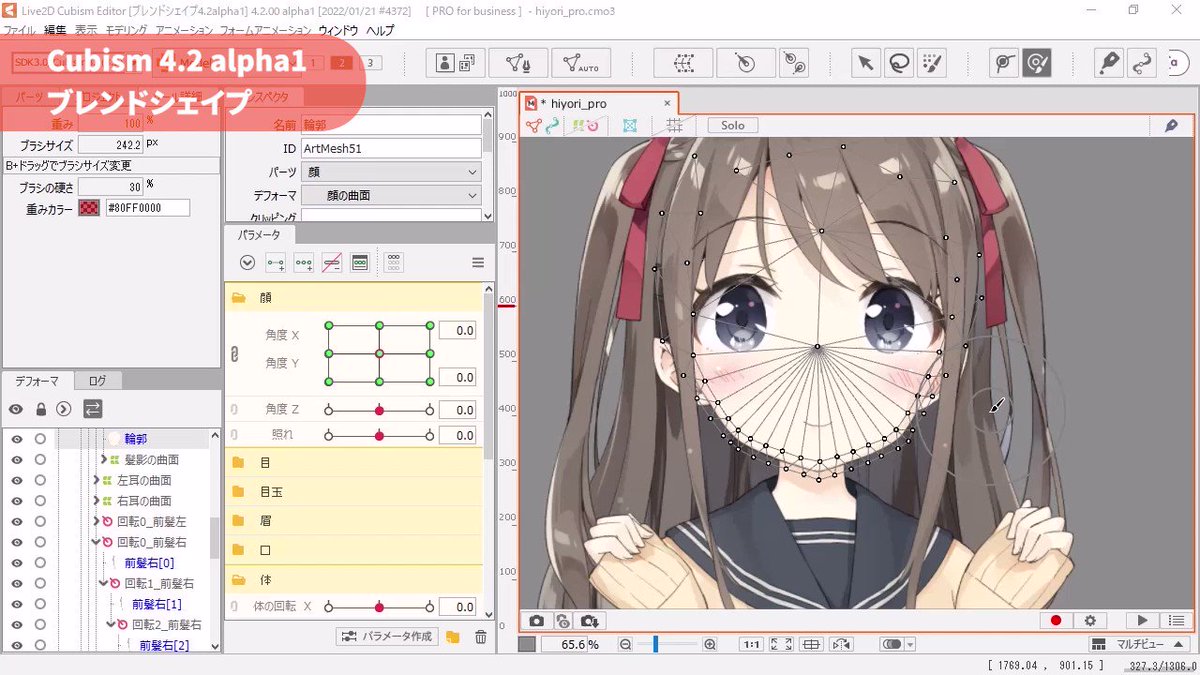Image resolution: width=1200 pixels, height=675 pixels.
Task: Click the red record button
Action: (x=1056, y=620)
